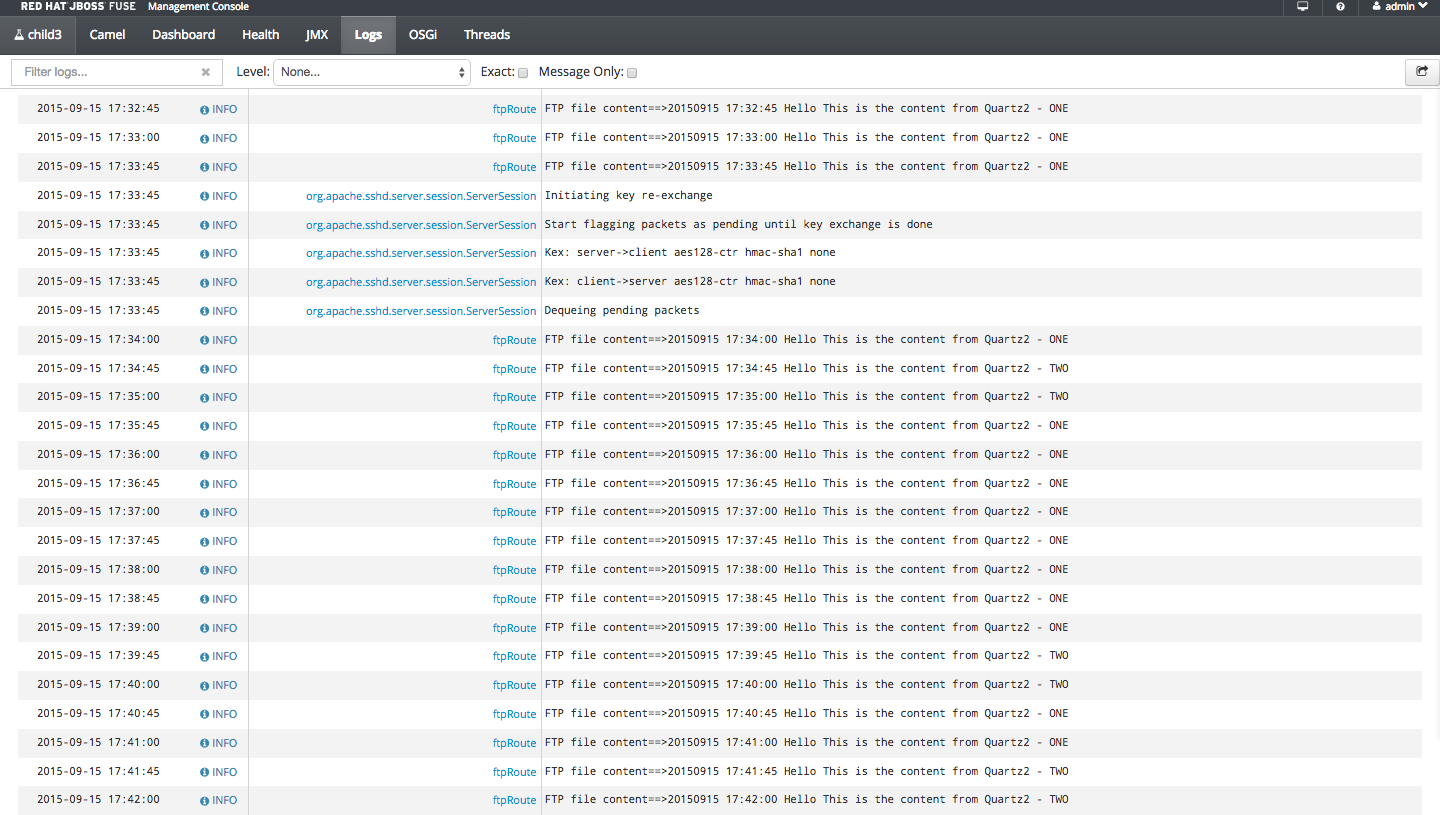Viewport: 1440px width, 815px height.
Task: Click INFO icon for the 17:34:45 log entry
Action: click(x=205, y=370)
